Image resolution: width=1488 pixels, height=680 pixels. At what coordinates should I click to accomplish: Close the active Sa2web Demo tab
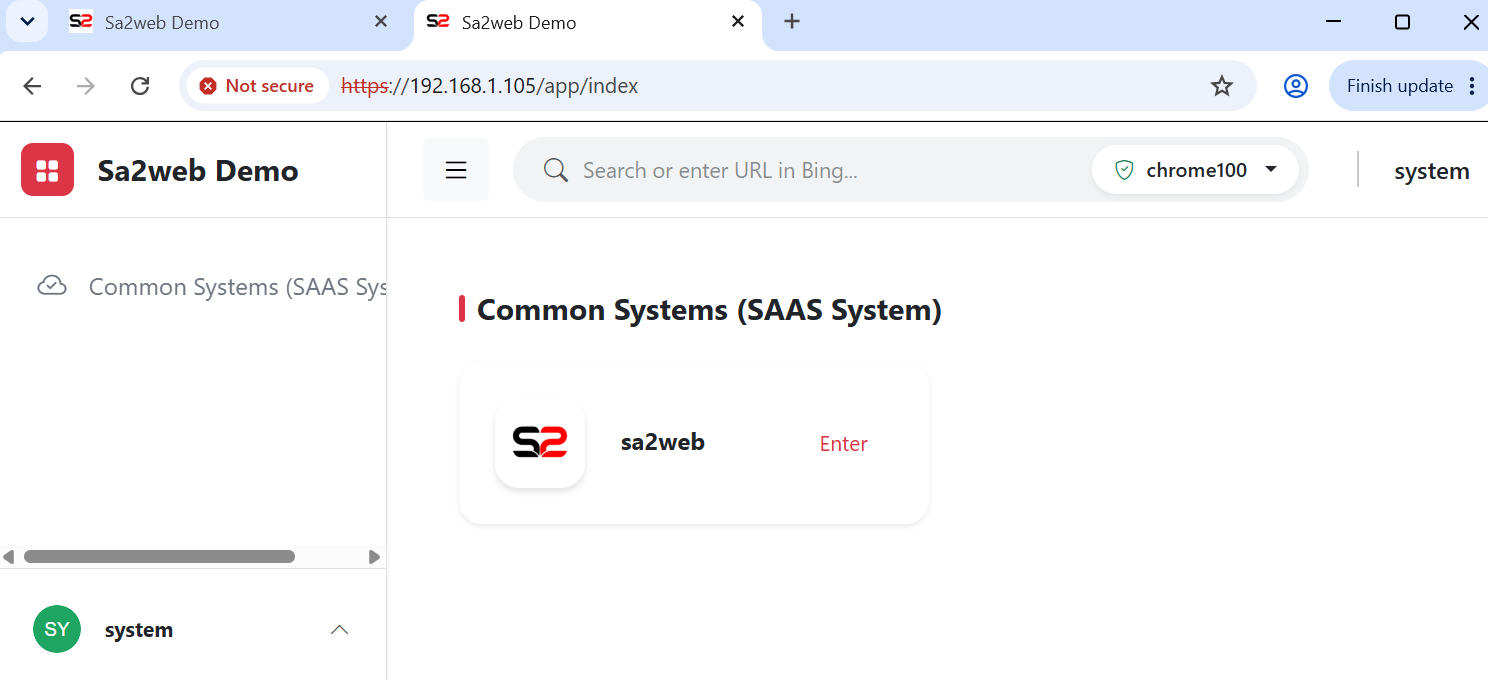[x=738, y=22]
